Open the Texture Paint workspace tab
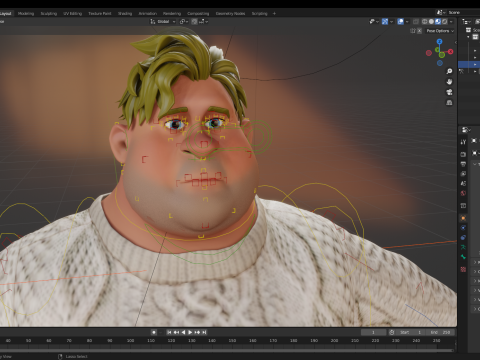The height and width of the screenshot is (360, 480). point(100,13)
